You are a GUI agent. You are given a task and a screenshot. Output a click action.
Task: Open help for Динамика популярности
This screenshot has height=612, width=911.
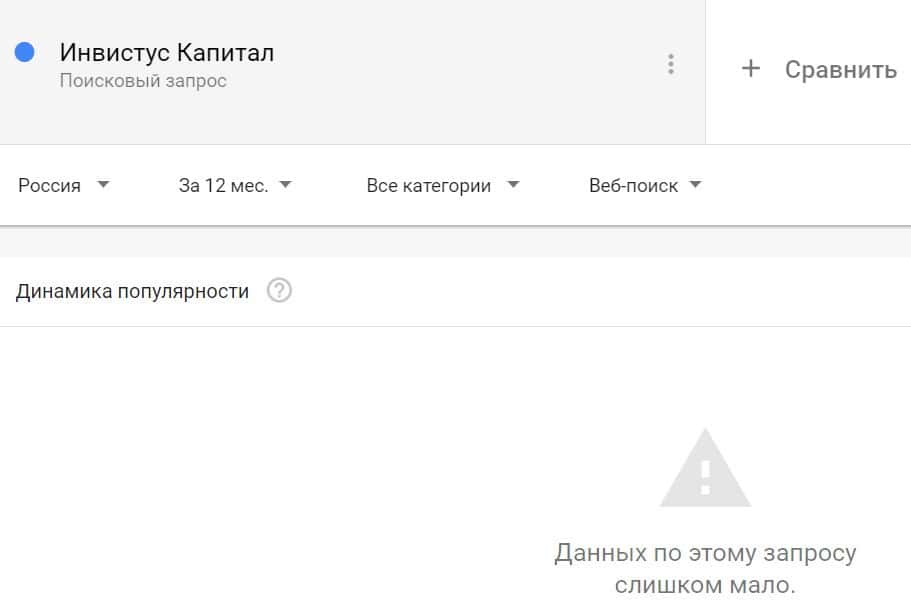(280, 292)
